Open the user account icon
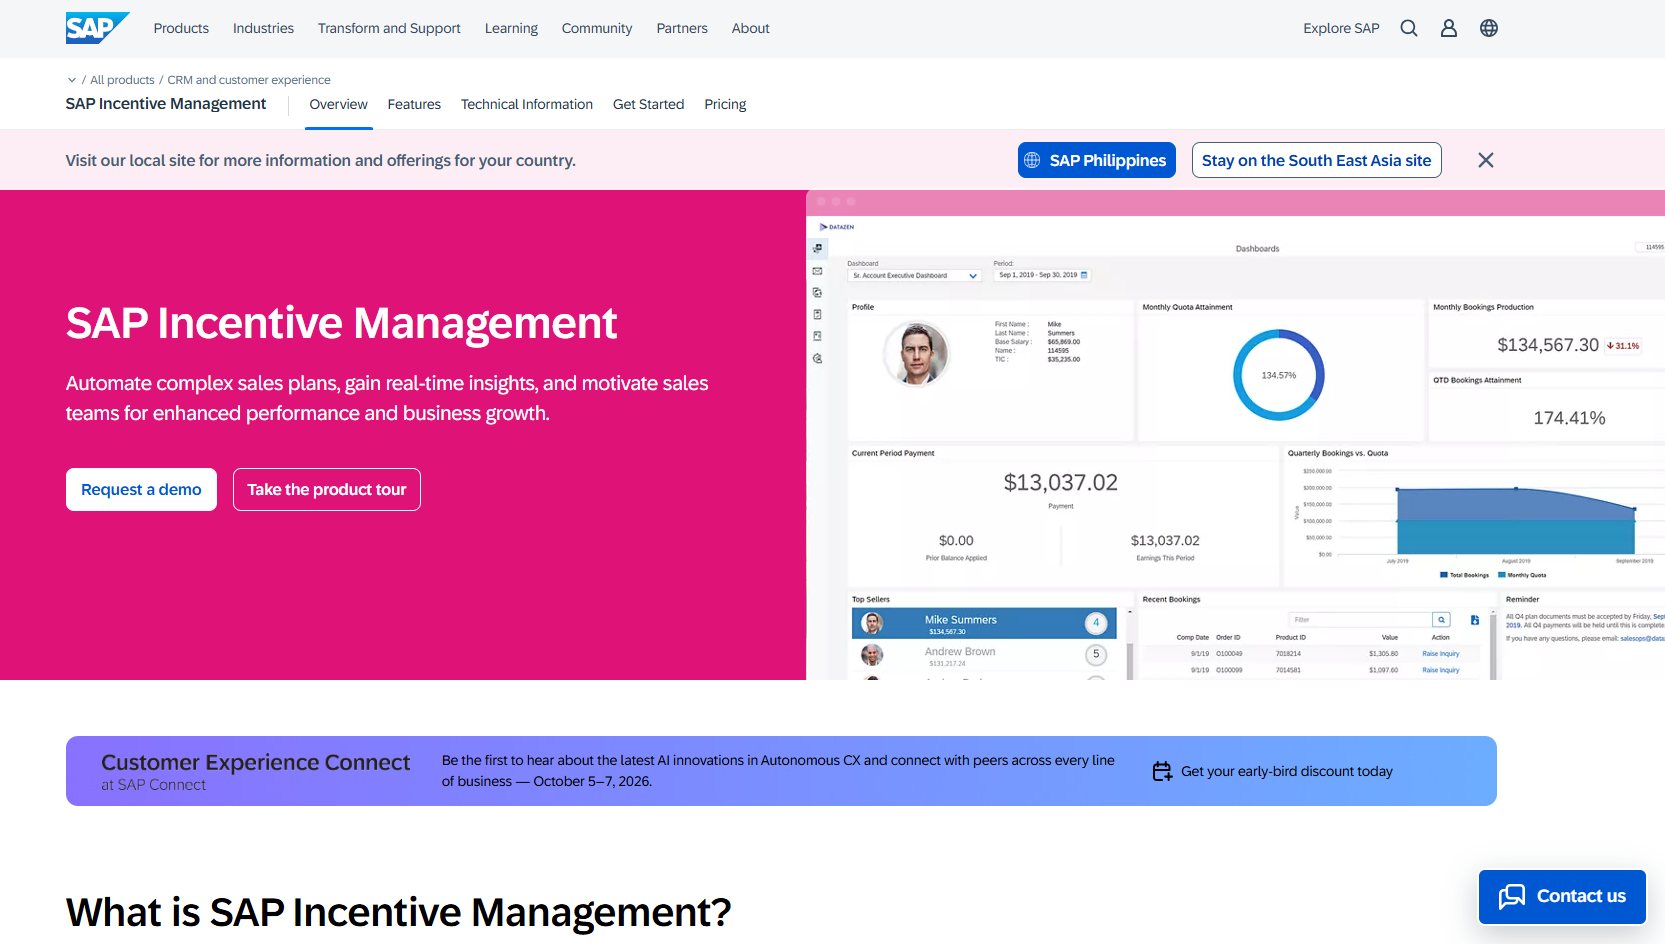 pyautogui.click(x=1449, y=28)
